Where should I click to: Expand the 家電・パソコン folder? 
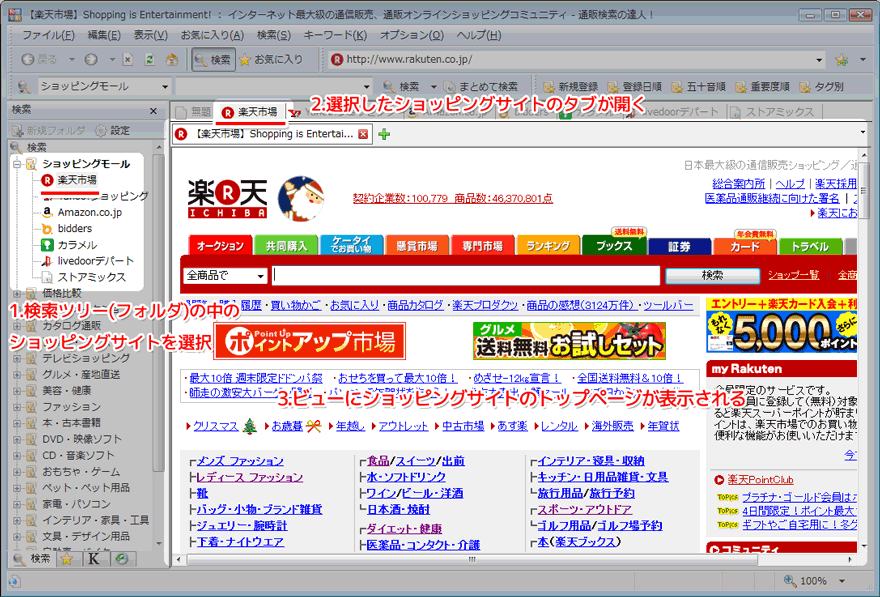(17, 504)
